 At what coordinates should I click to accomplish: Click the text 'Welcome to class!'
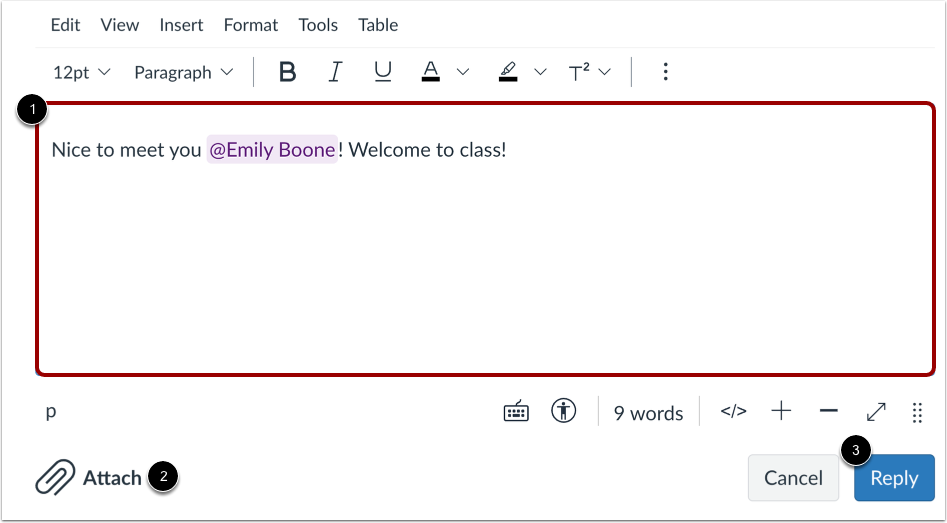click(x=428, y=150)
